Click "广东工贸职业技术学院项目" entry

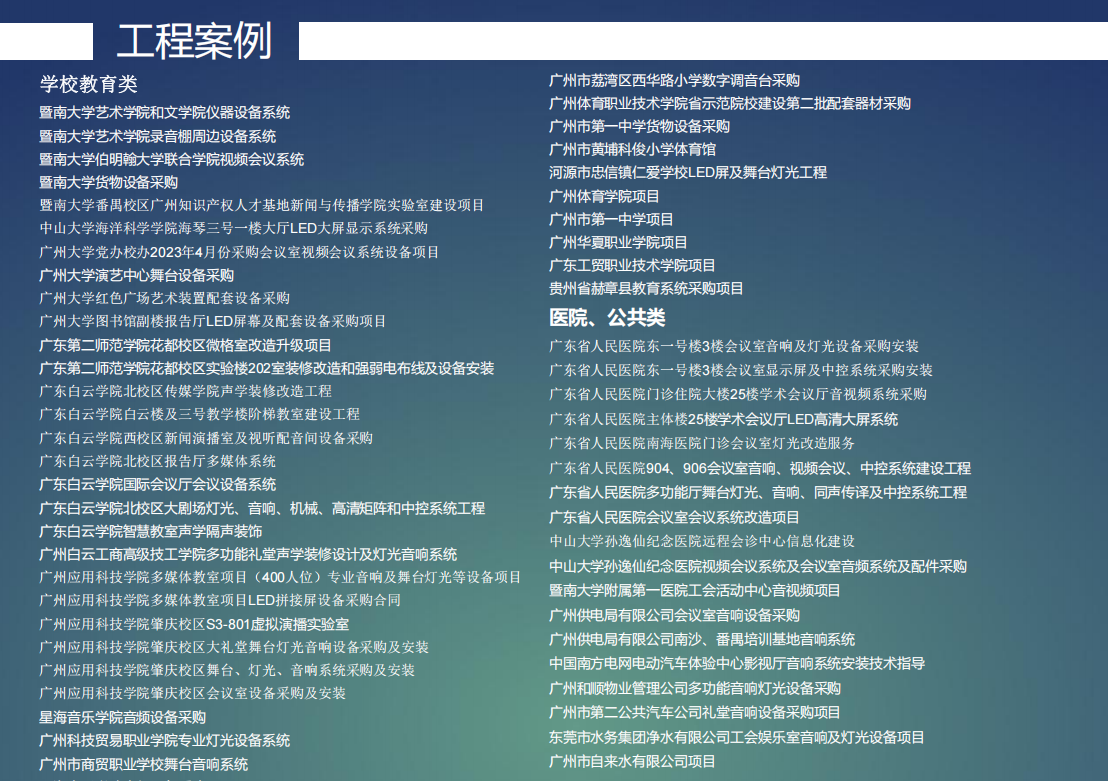632,266
